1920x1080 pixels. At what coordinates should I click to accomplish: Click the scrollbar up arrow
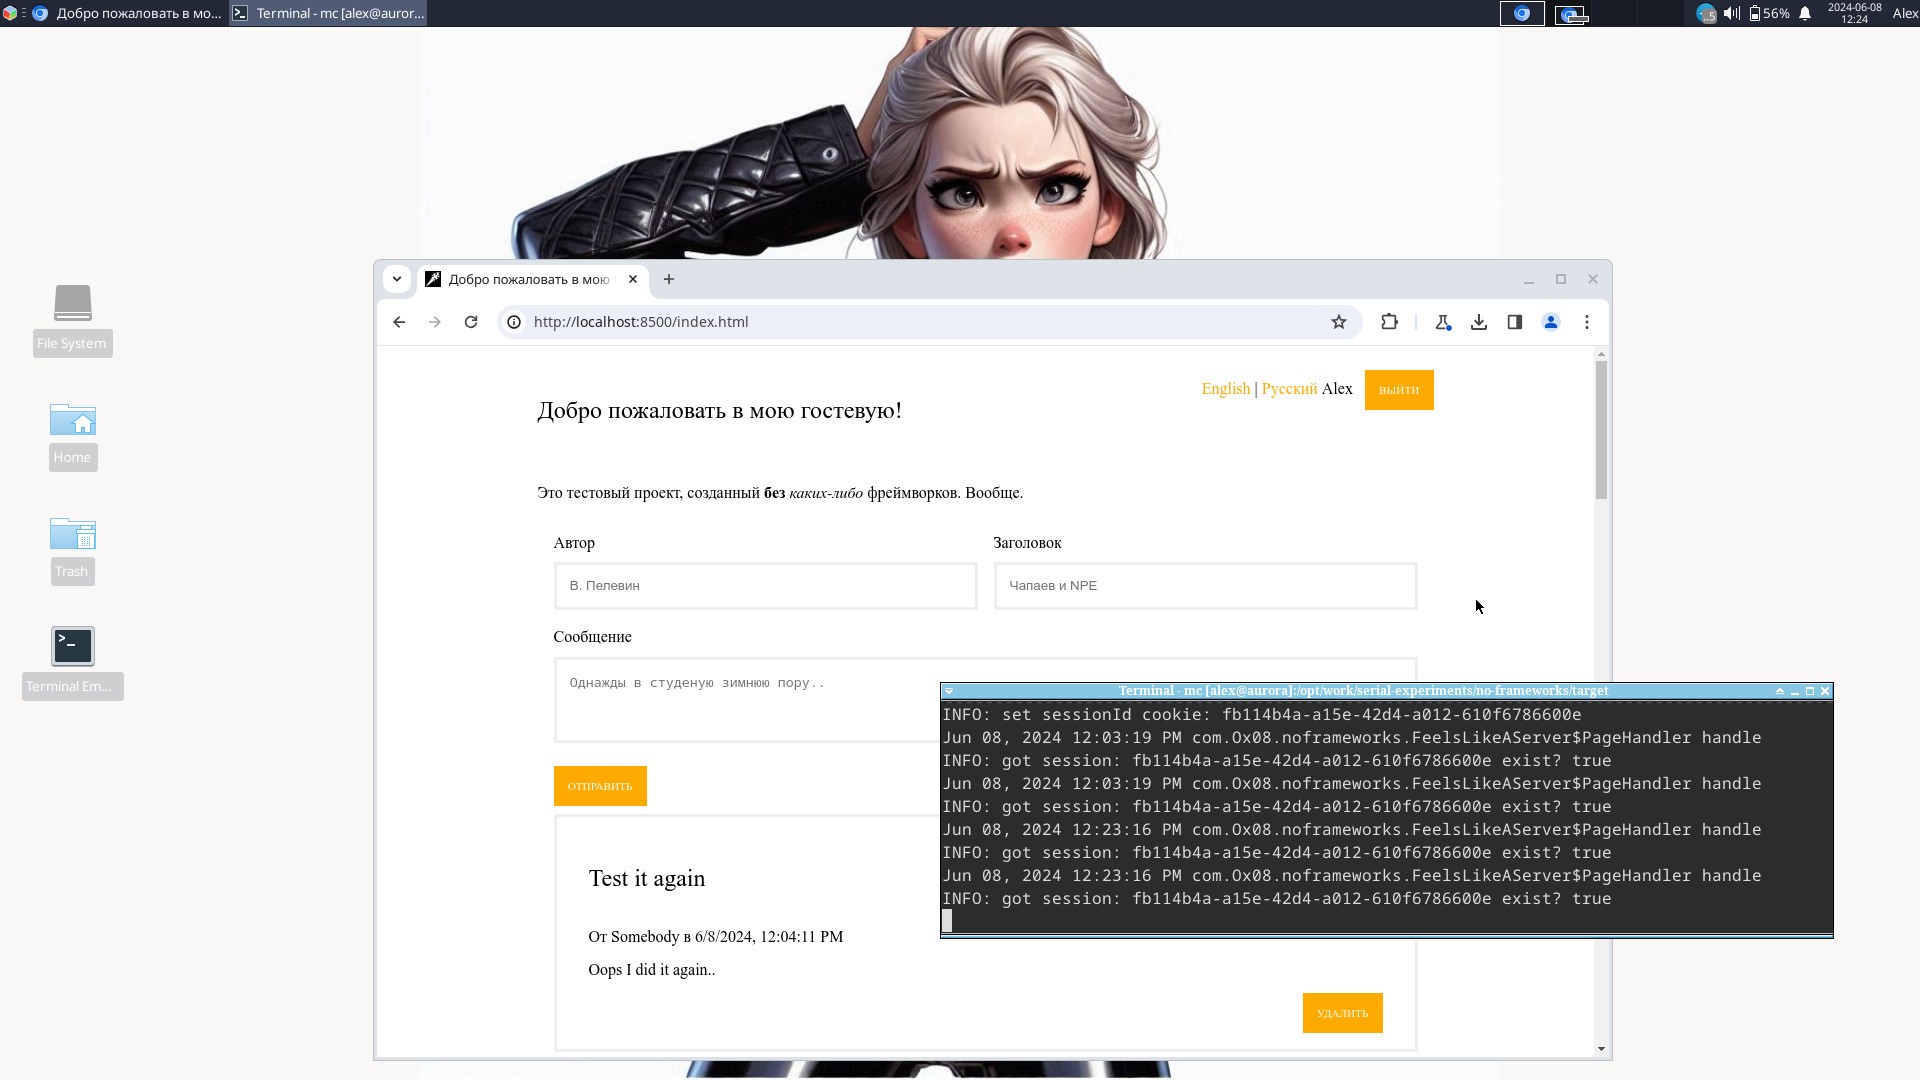click(1601, 354)
